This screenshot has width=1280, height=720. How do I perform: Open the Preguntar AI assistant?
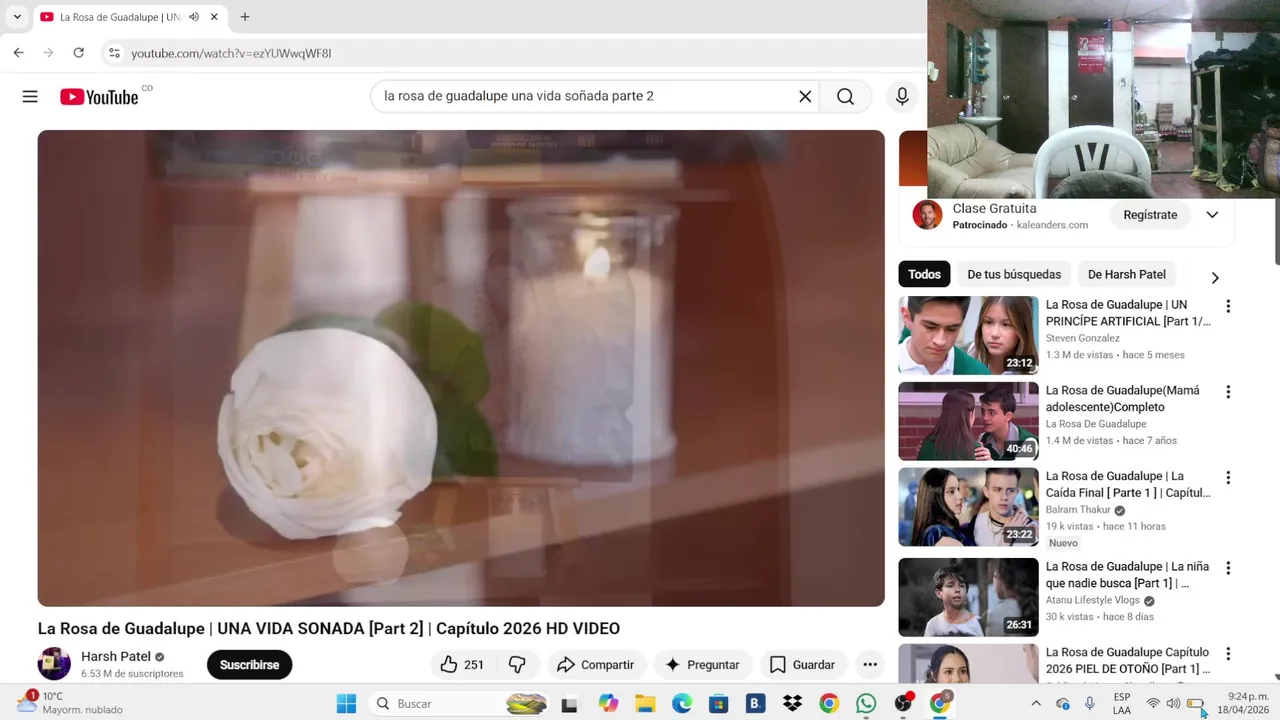(702, 665)
